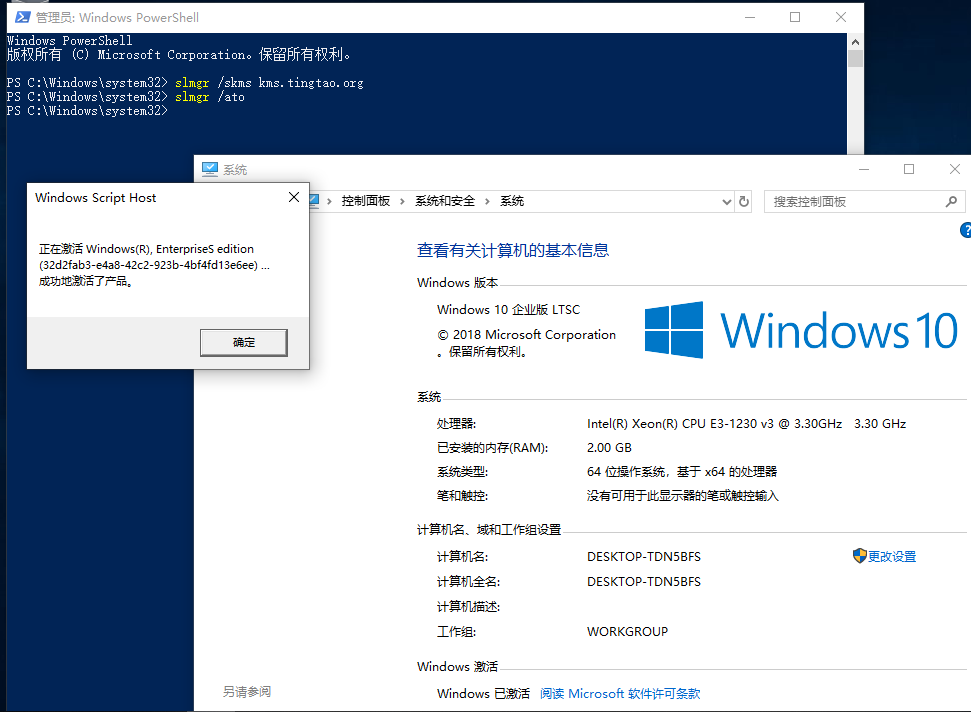Click the workgroup value WORKGROUP
Viewport: 971px width, 712px height.
click(627, 632)
